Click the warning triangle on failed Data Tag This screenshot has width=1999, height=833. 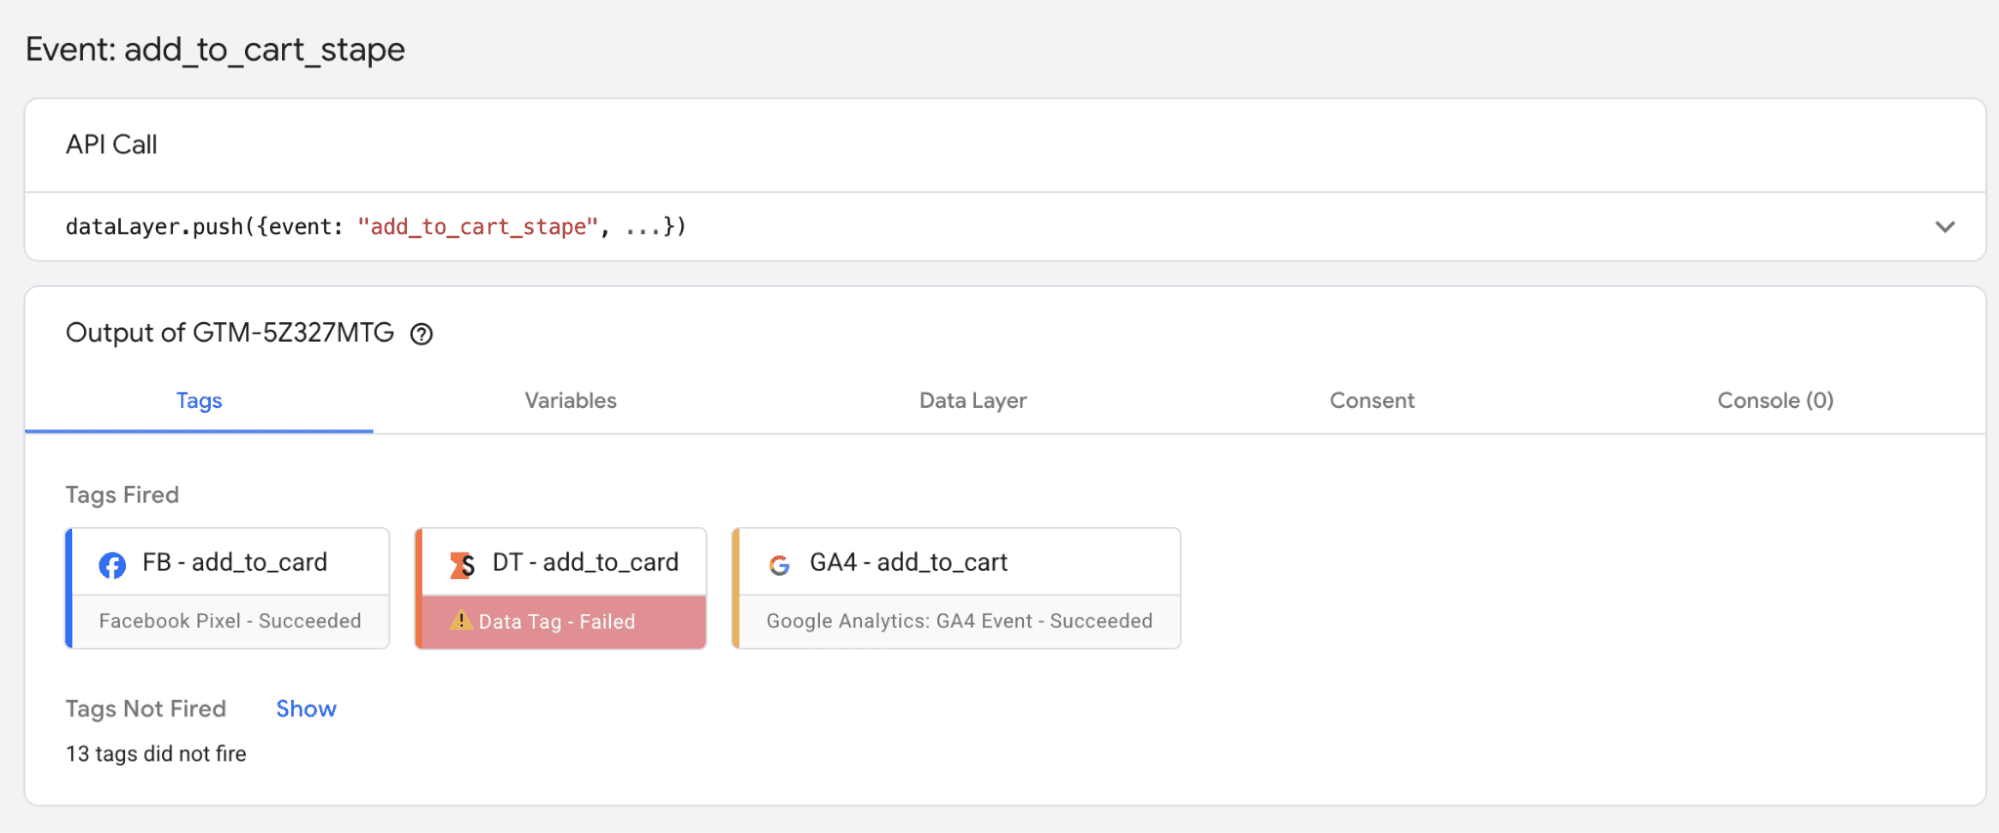click(x=460, y=621)
